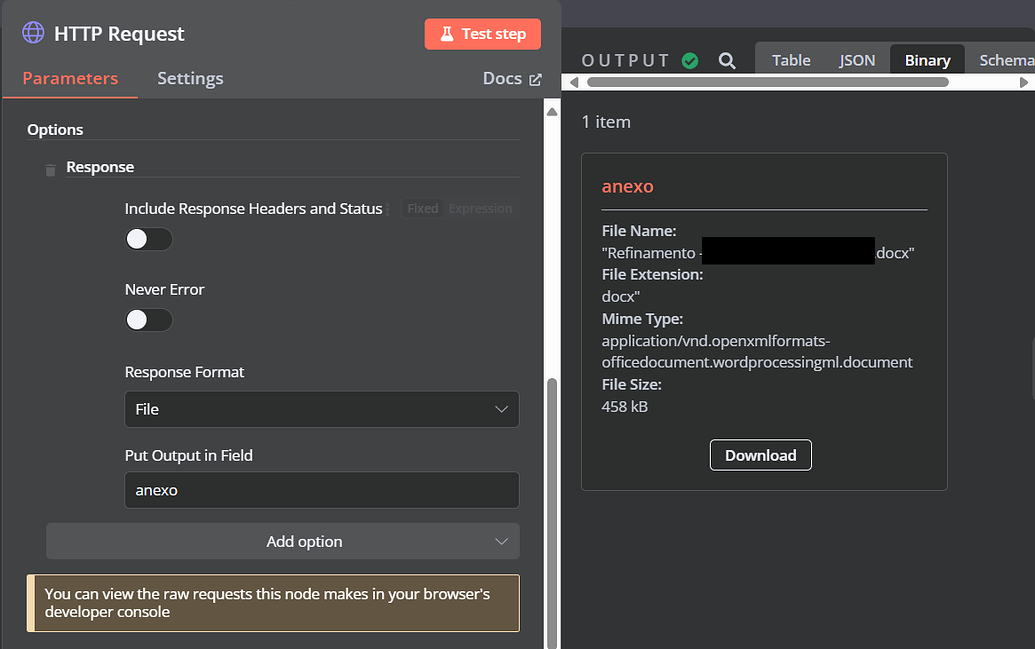
Task: Click the external link icon next to Docs
Action: click(533, 78)
